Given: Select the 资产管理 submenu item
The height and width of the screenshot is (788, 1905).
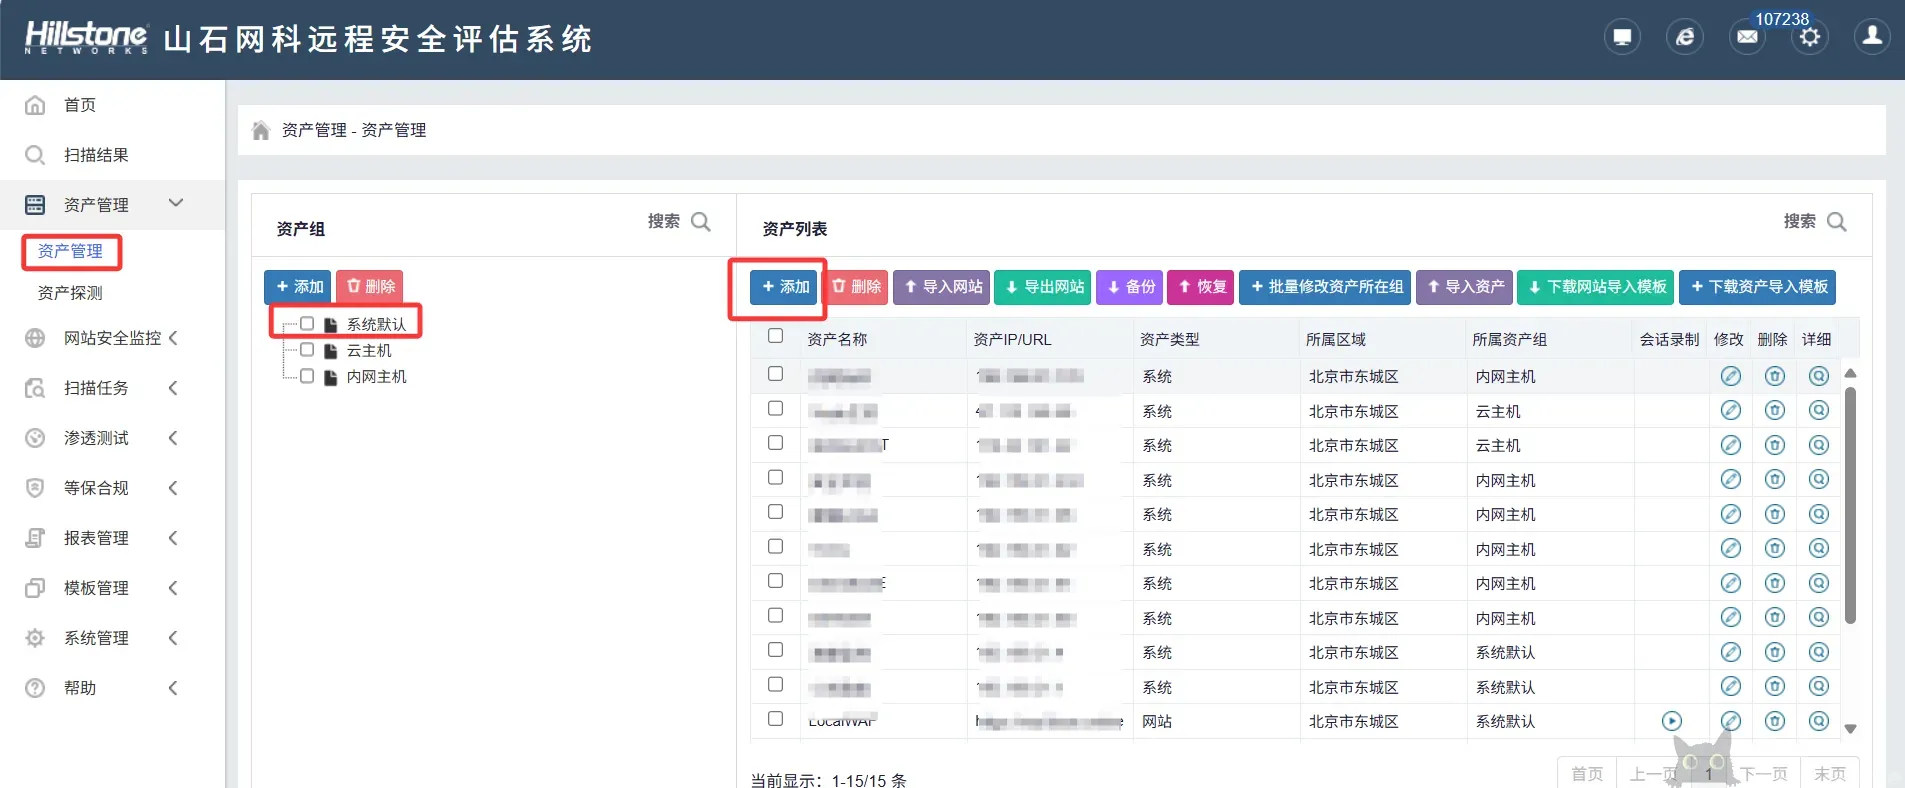Looking at the screenshot, I should point(70,251).
